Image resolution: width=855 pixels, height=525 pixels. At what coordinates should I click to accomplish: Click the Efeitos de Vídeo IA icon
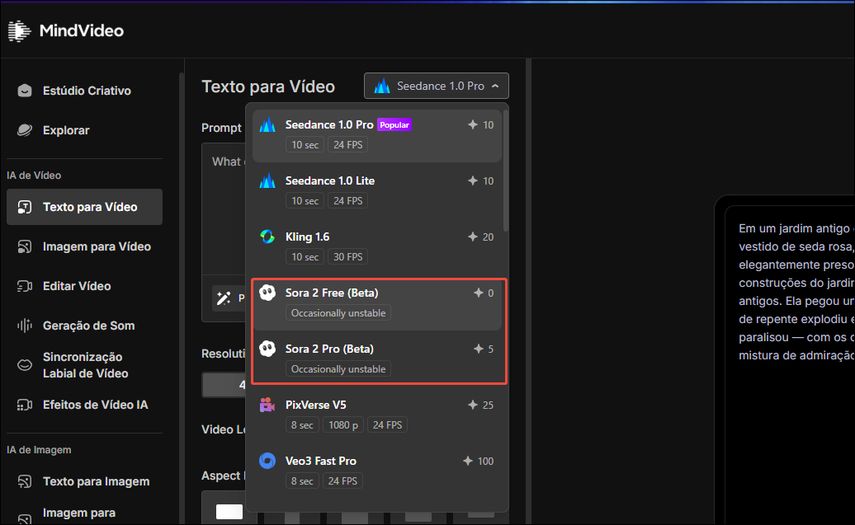(x=25, y=405)
